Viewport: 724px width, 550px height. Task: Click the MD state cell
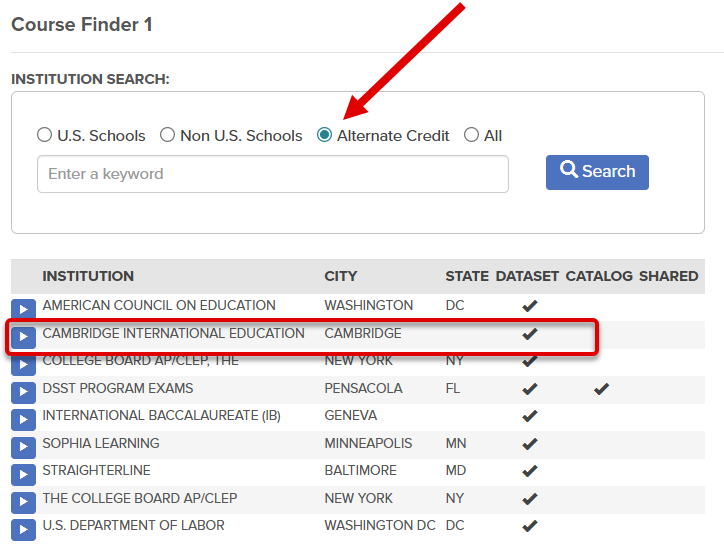coord(456,470)
